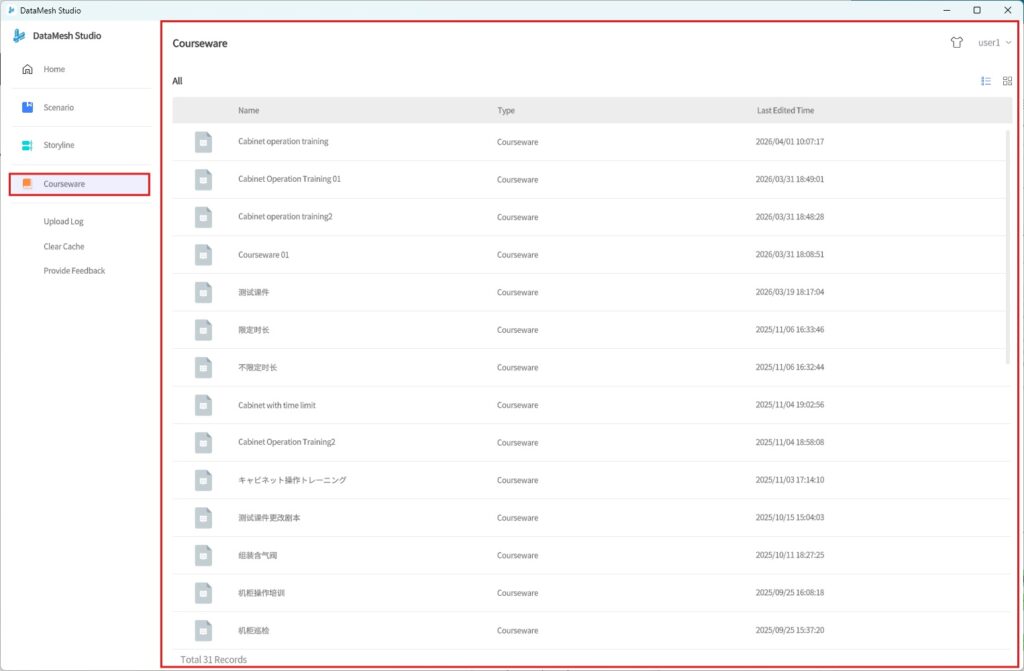This screenshot has height=671, width=1024.
Task: Click the DataMesh Studio logo
Action: click(x=19, y=36)
